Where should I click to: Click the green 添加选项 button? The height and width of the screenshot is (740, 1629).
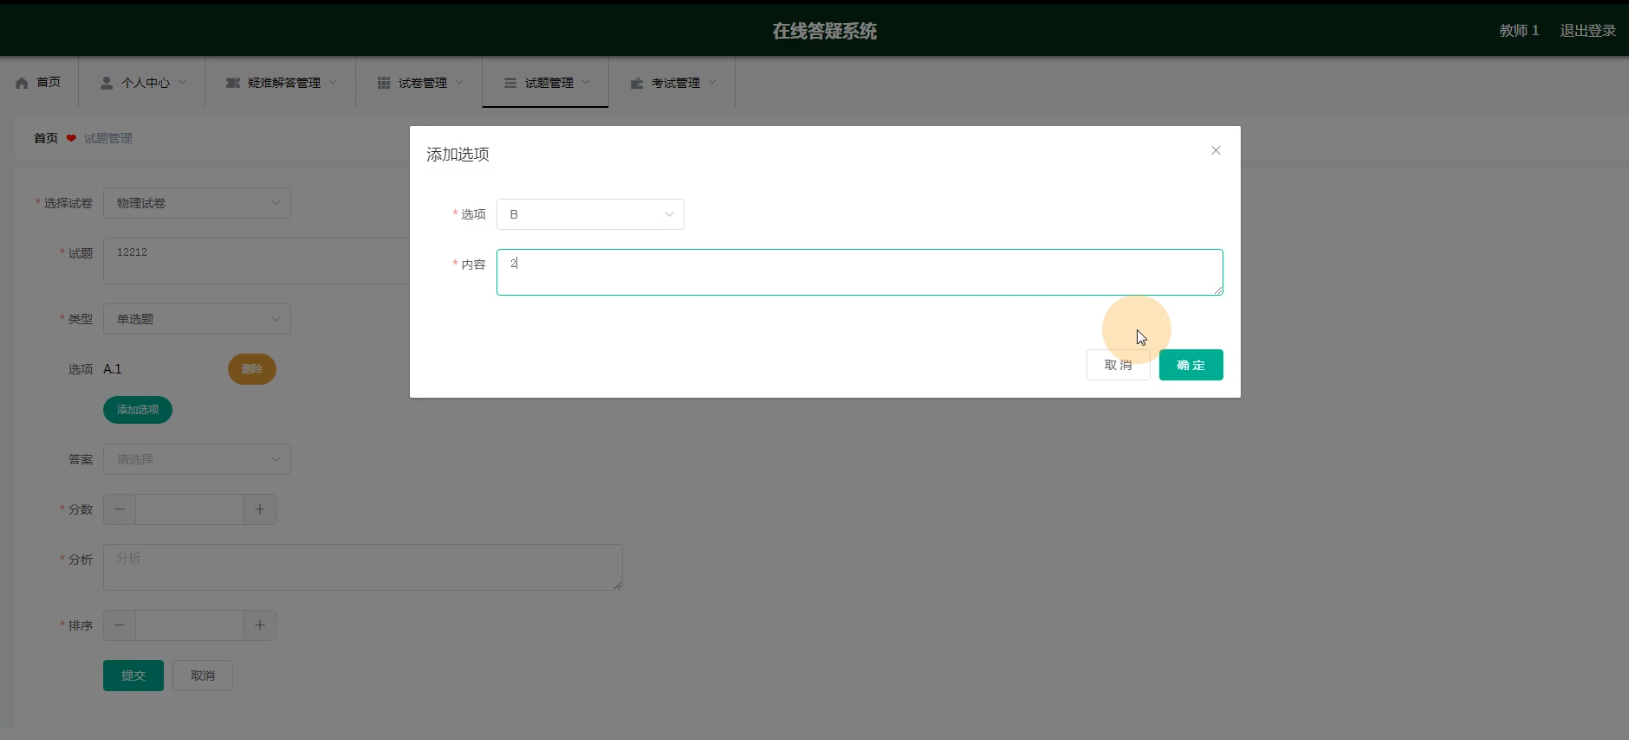point(138,410)
